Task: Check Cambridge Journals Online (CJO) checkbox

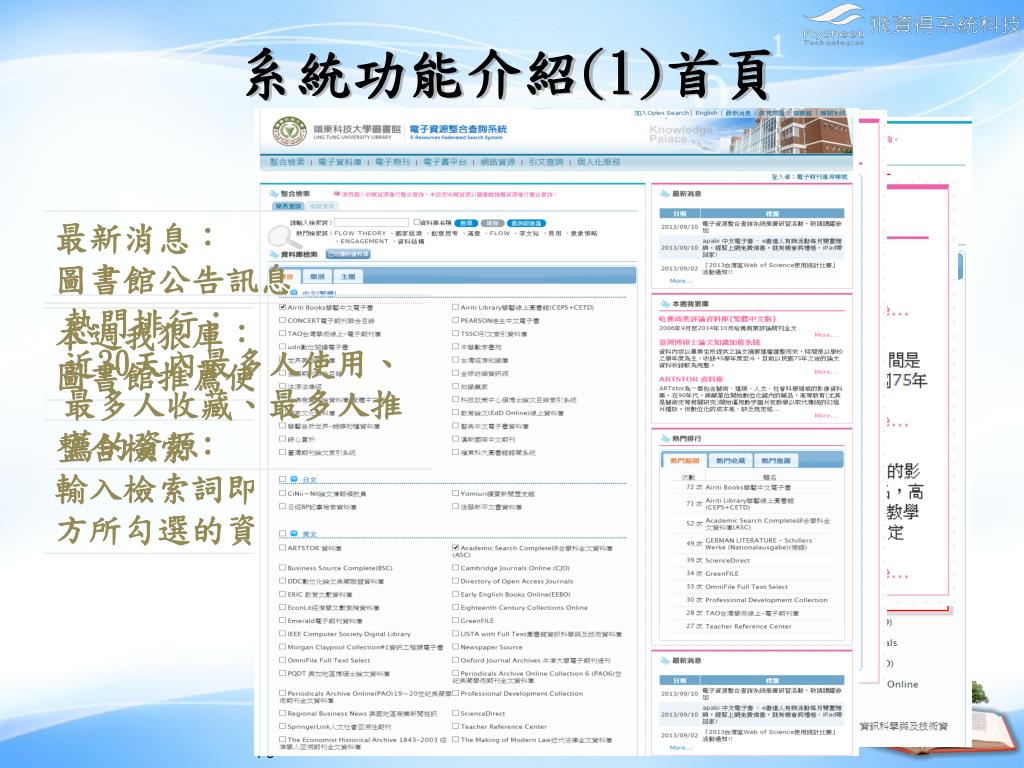Action: point(455,568)
